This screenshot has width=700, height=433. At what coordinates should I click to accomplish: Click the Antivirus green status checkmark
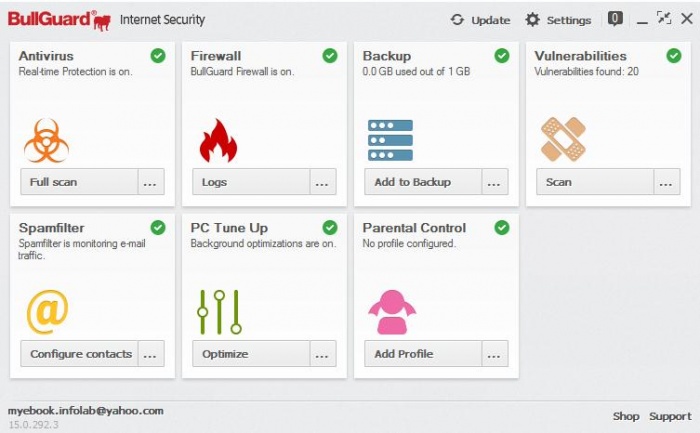click(x=158, y=56)
